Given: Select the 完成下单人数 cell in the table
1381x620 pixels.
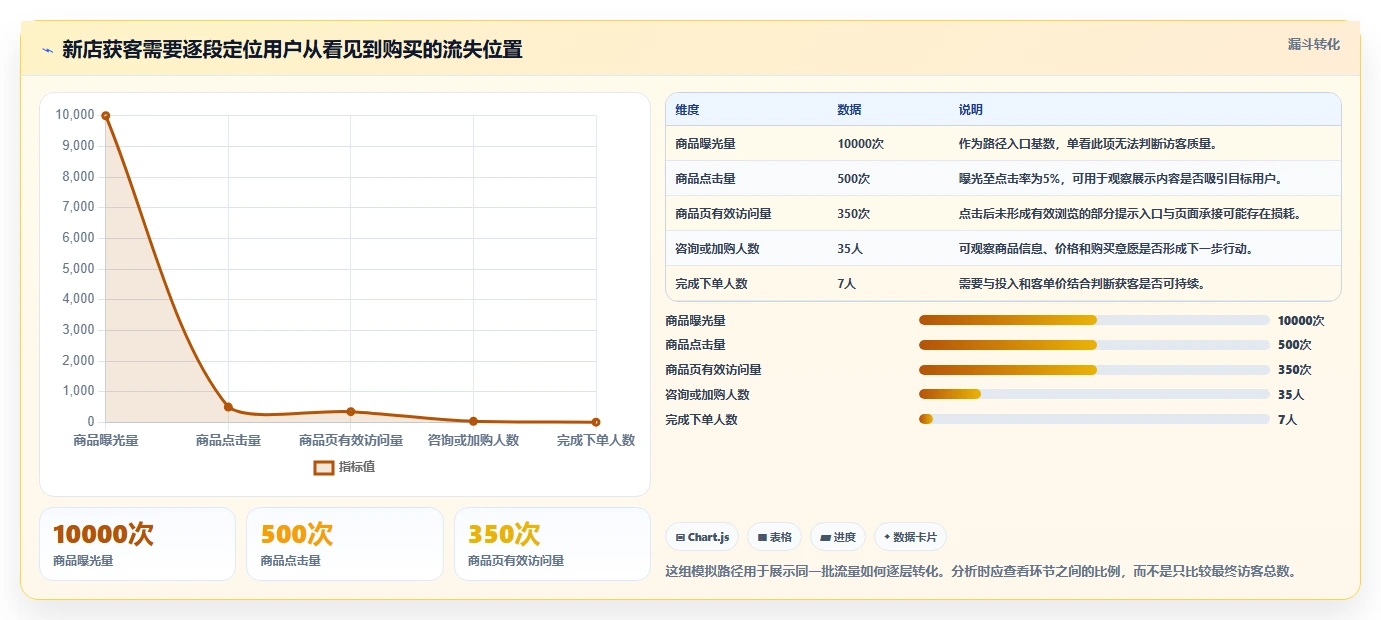Looking at the screenshot, I should point(711,284).
